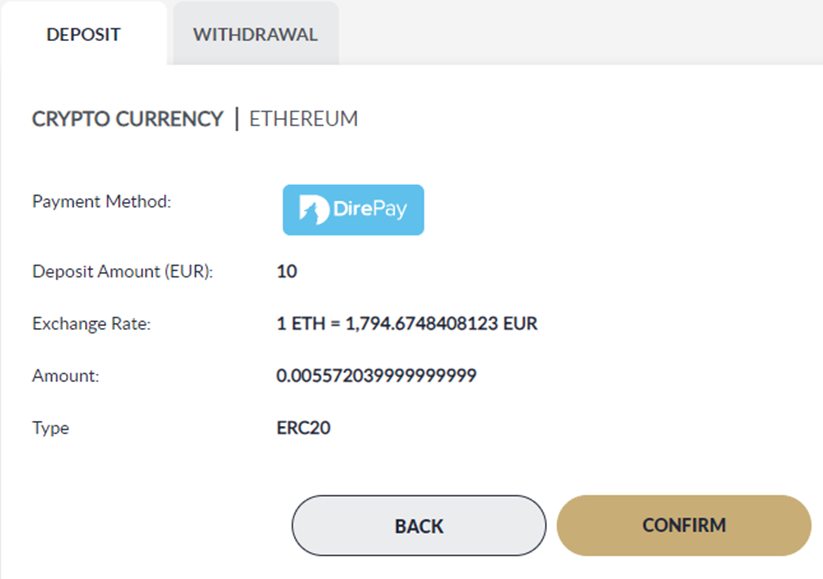
Task: Click the '1 ETH' text in exchange rate
Action: point(301,323)
